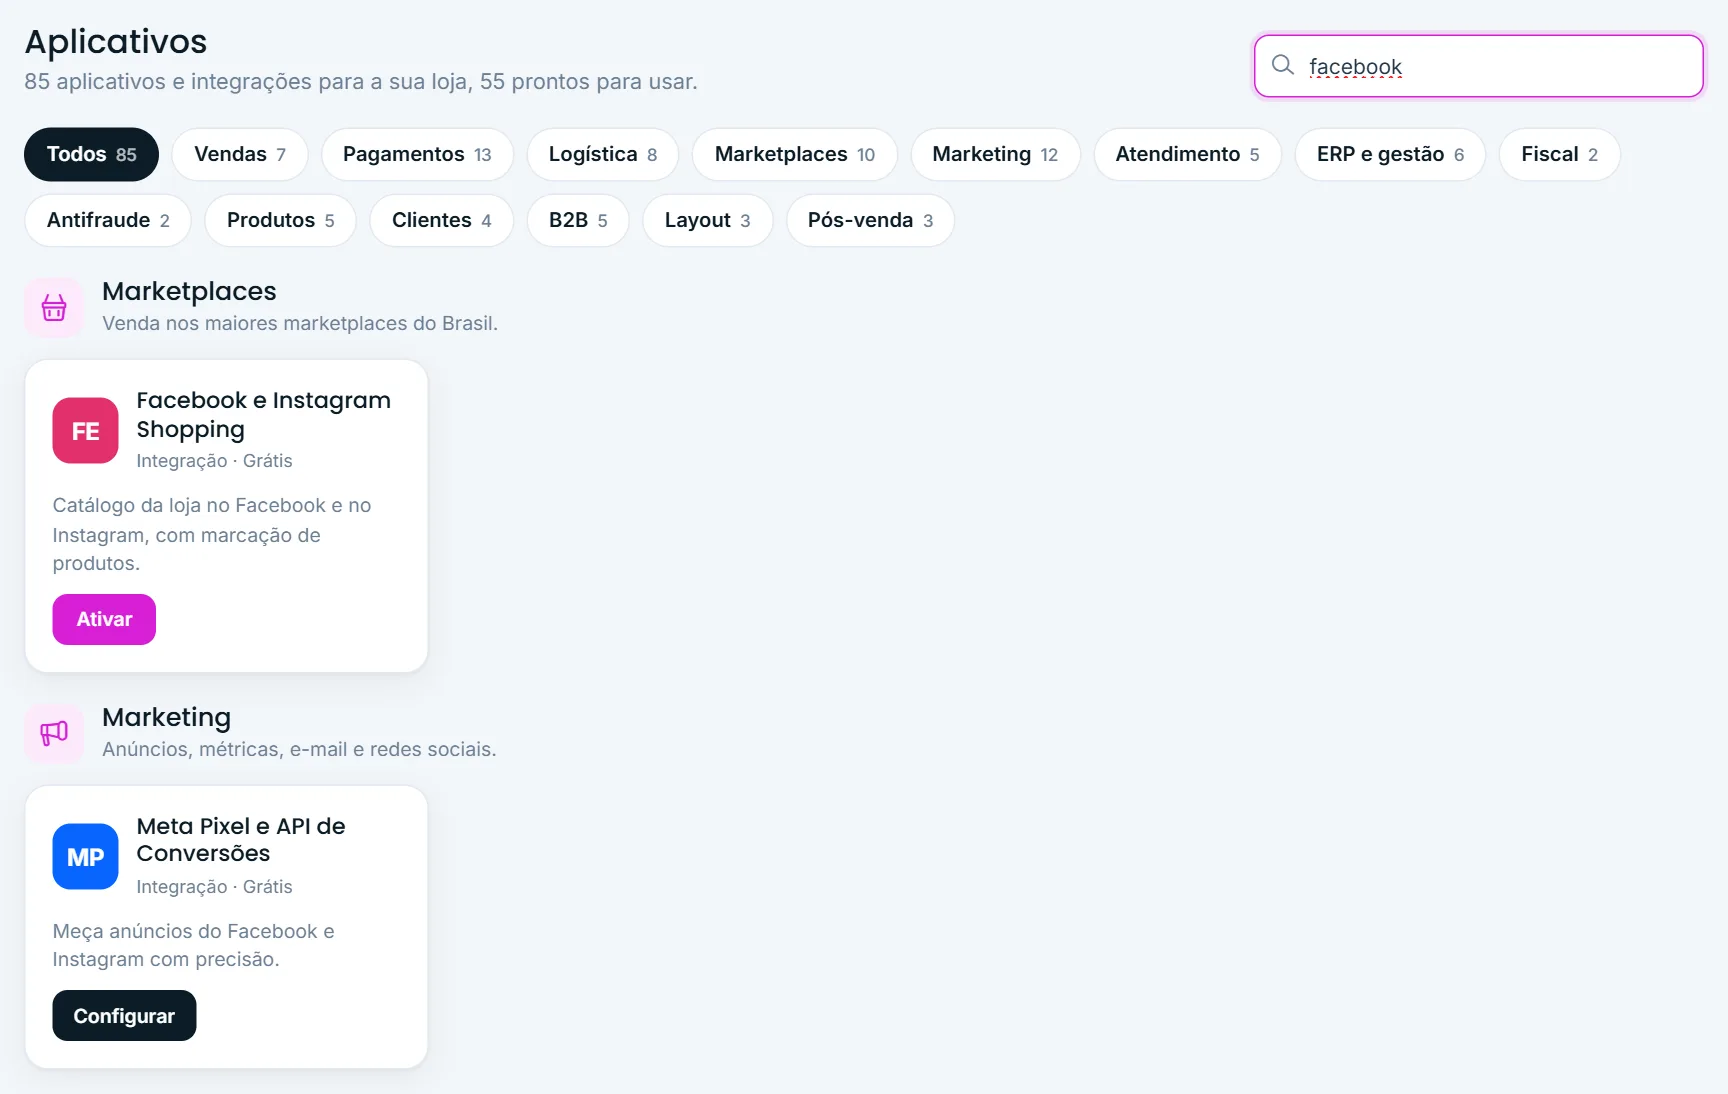Viewport: 1728px width, 1094px height.
Task: Select the Clientes filter chip
Action: click(x=441, y=220)
